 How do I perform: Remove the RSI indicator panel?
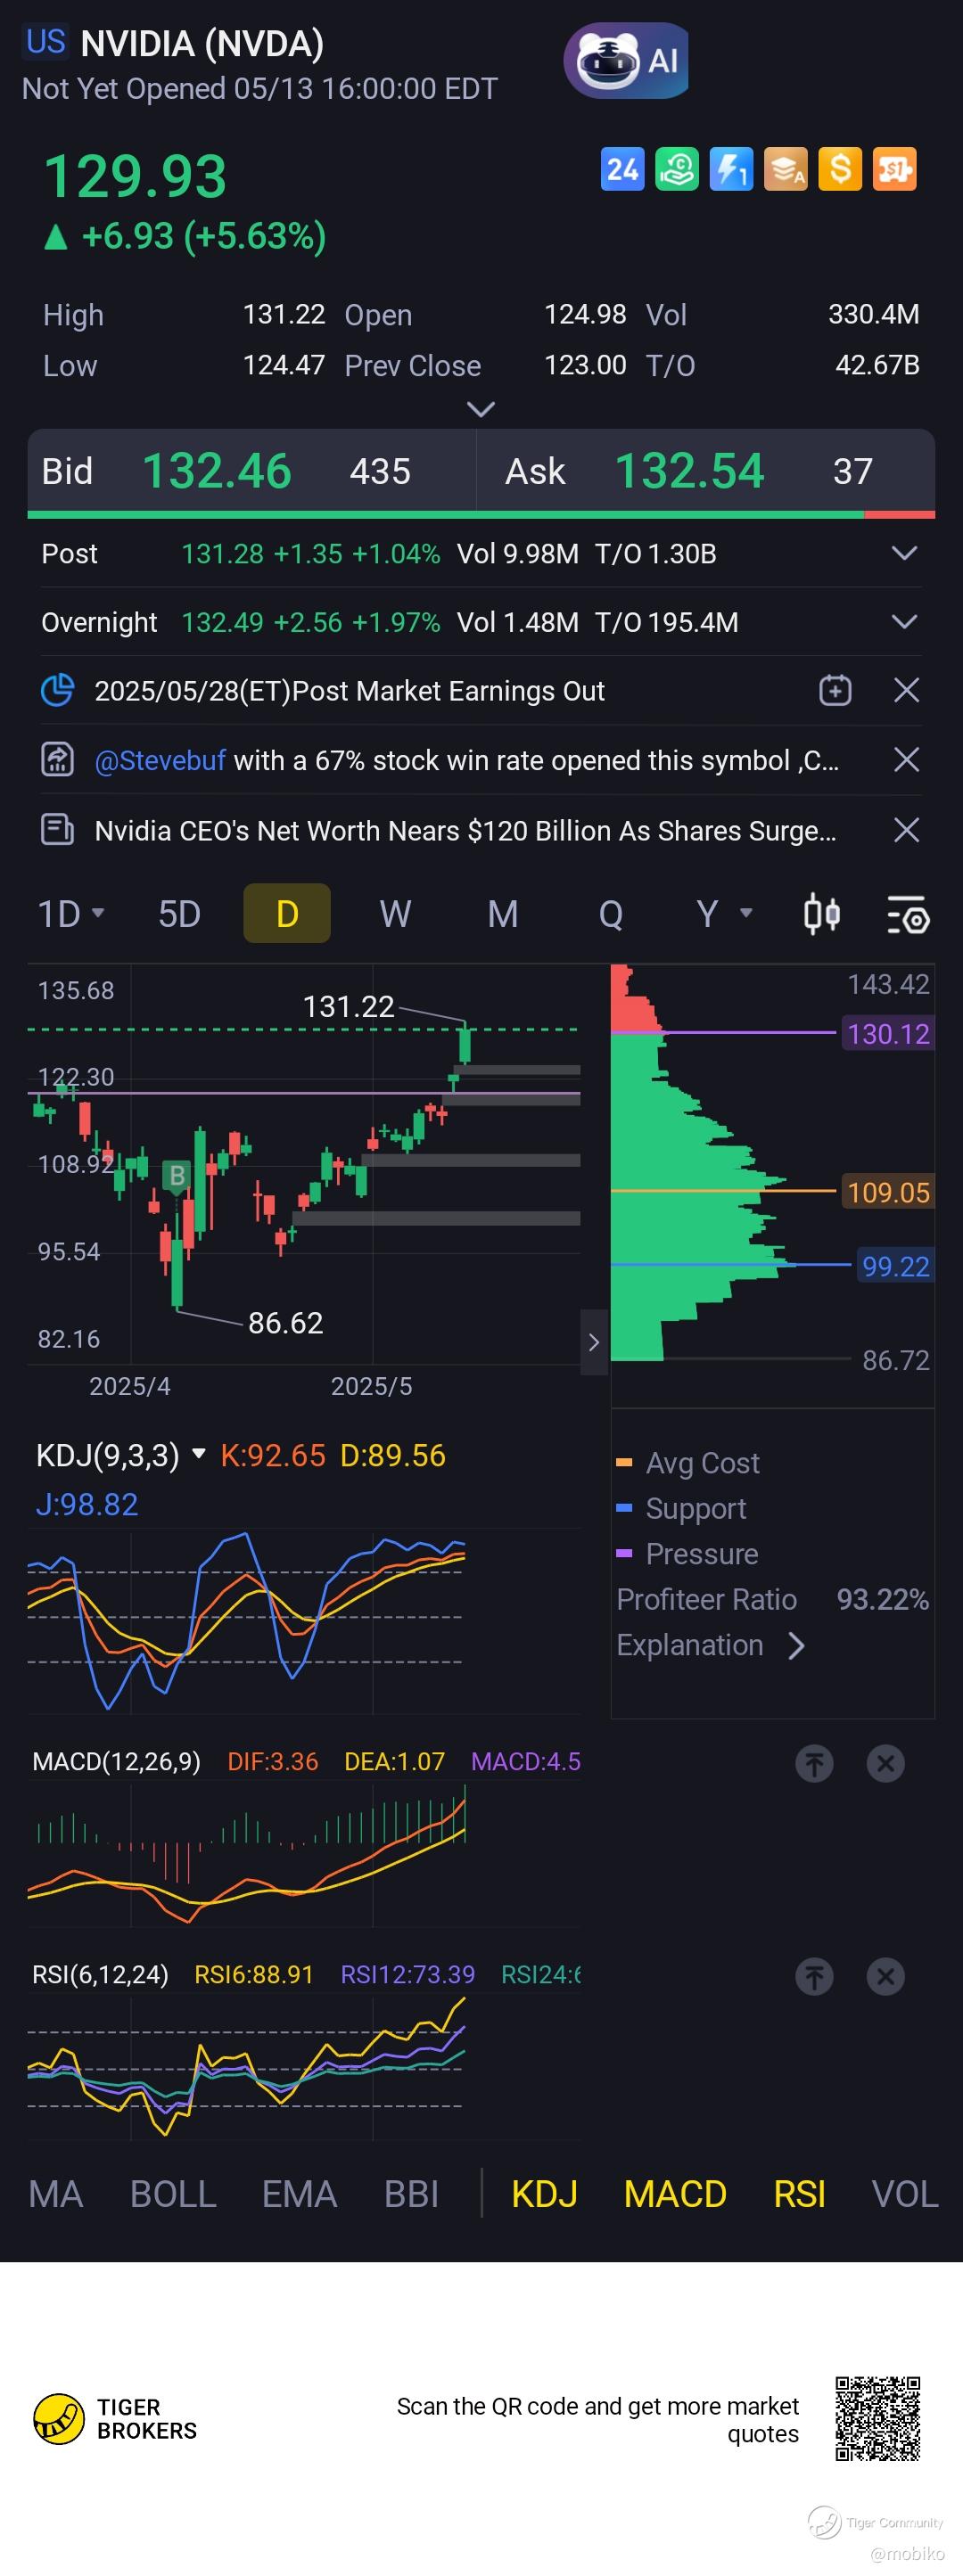pyautogui.click(x=885, y=1976)
